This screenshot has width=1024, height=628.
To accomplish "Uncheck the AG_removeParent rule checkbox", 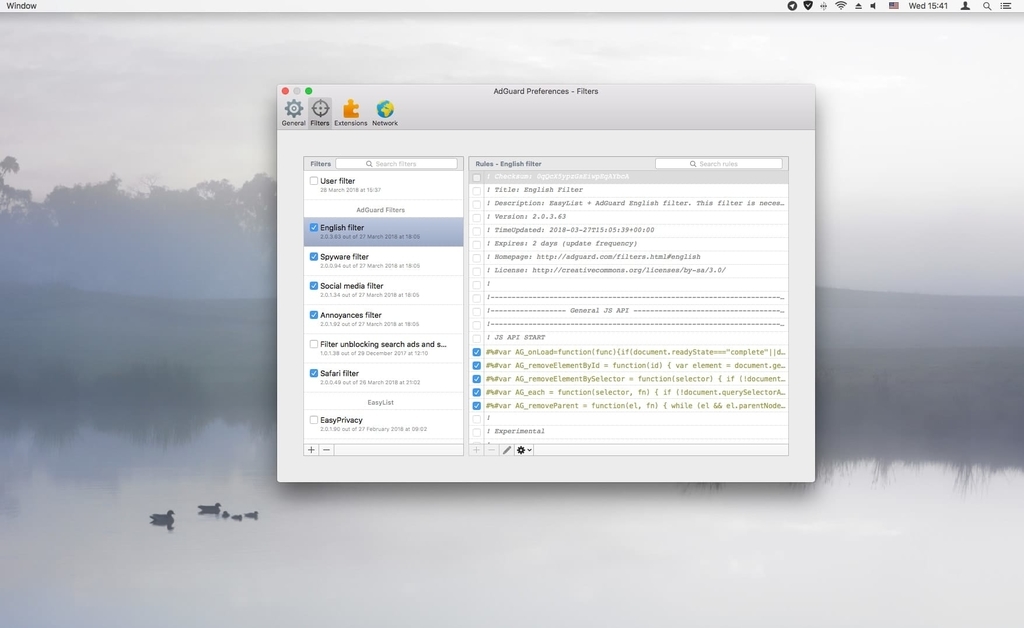I will click(x=477, y=405).
